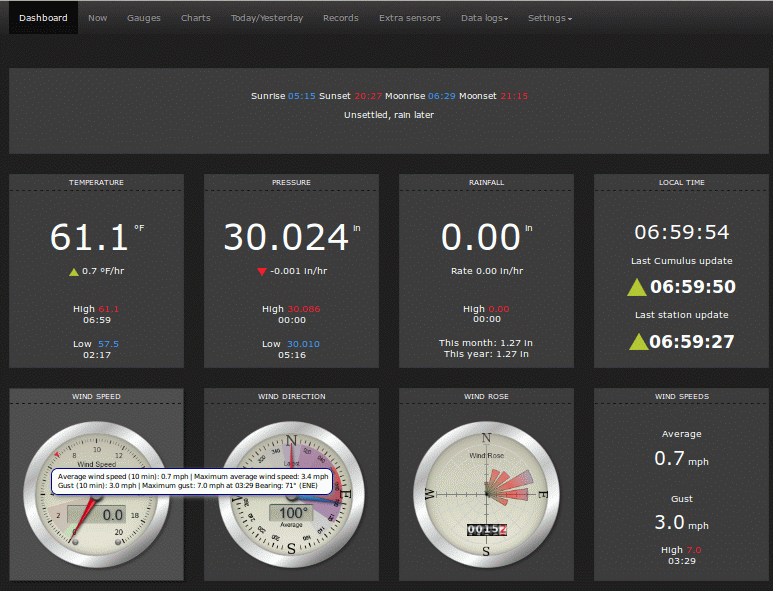Click the Wind Direction compass gauge
Image resolution: width=773 pixels, height=591 pixels.
pos(291,535)
